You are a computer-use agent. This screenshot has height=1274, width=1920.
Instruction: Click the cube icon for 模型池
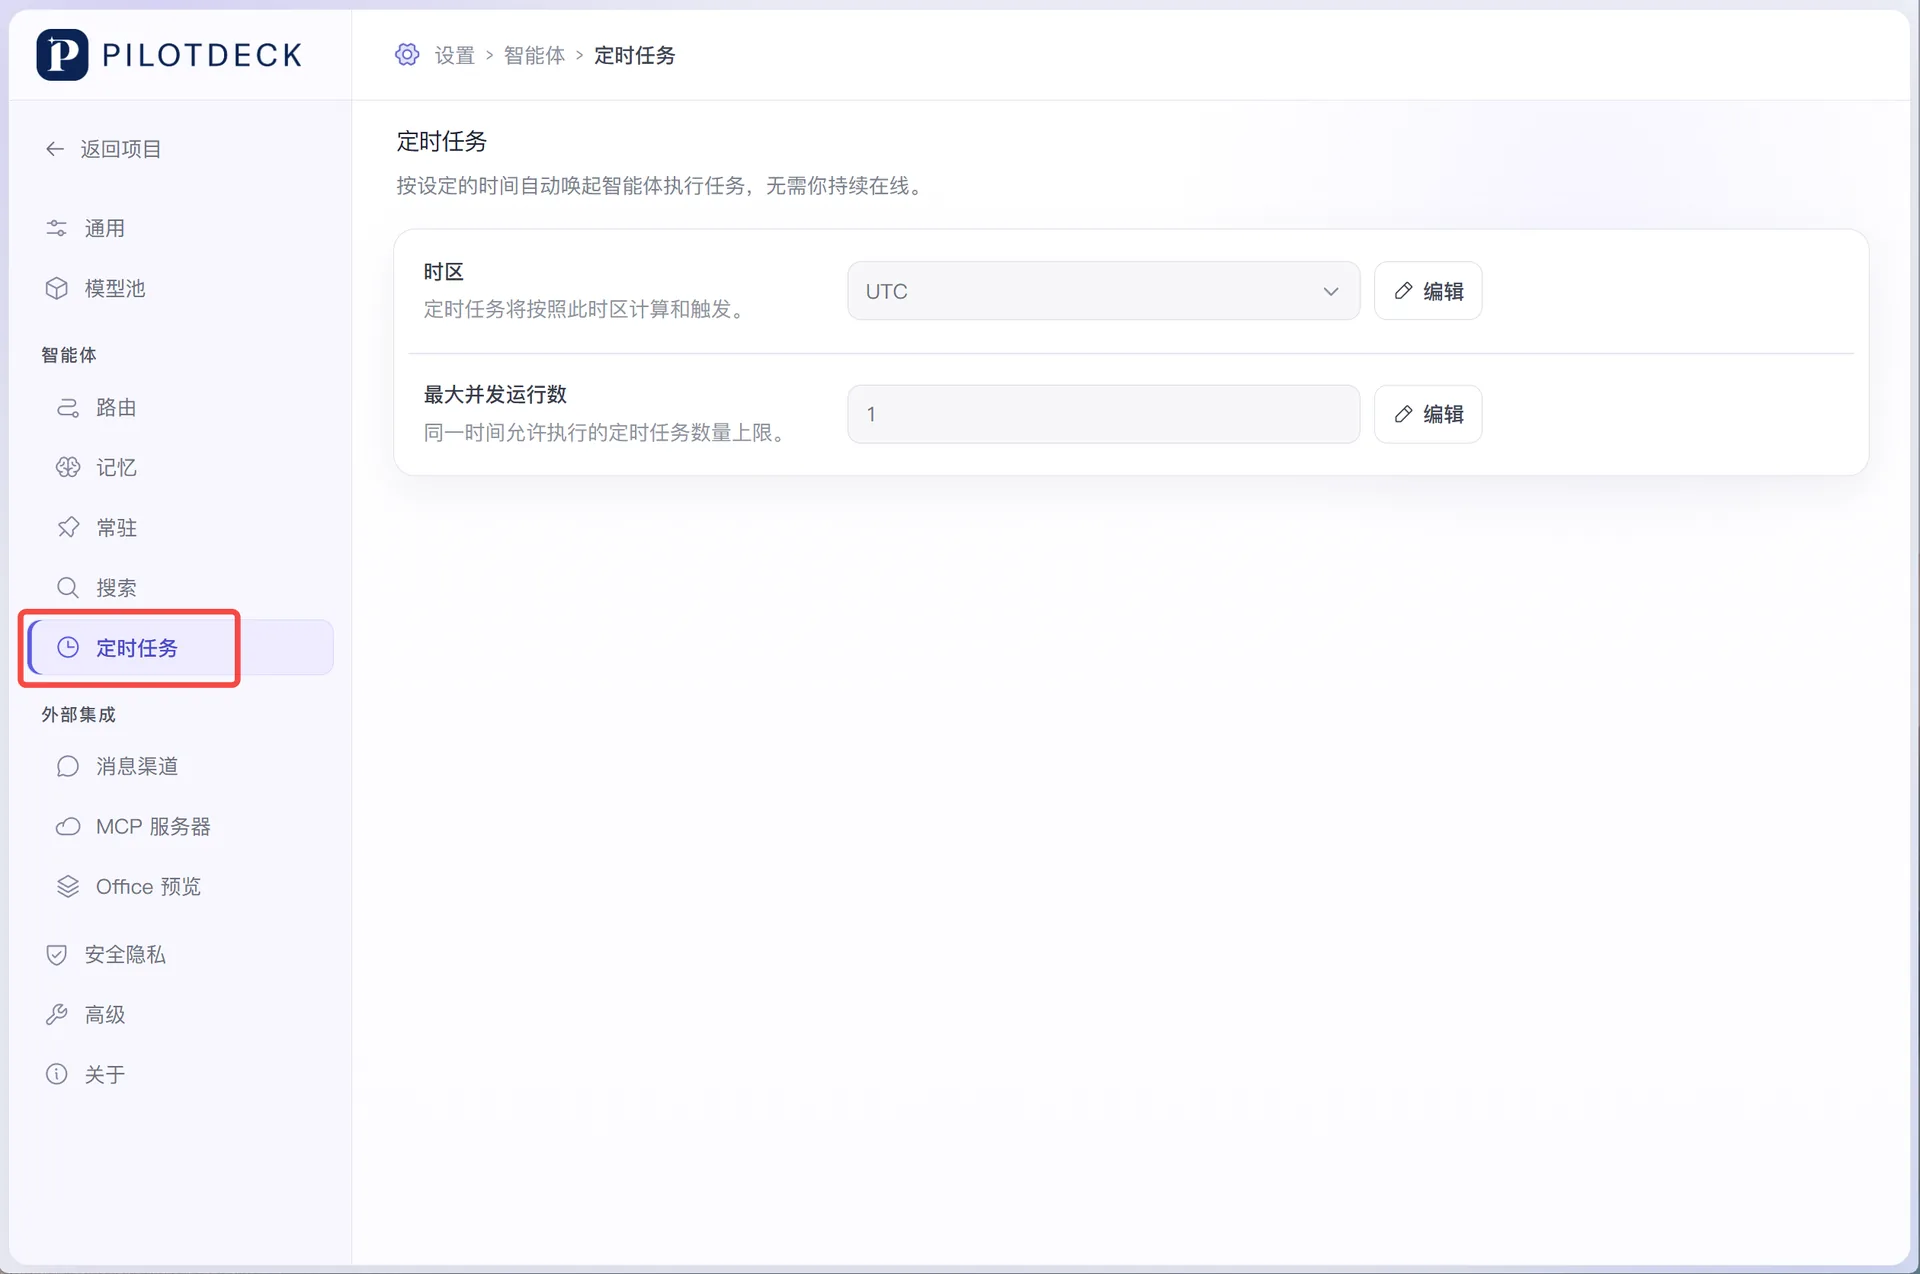57,288
